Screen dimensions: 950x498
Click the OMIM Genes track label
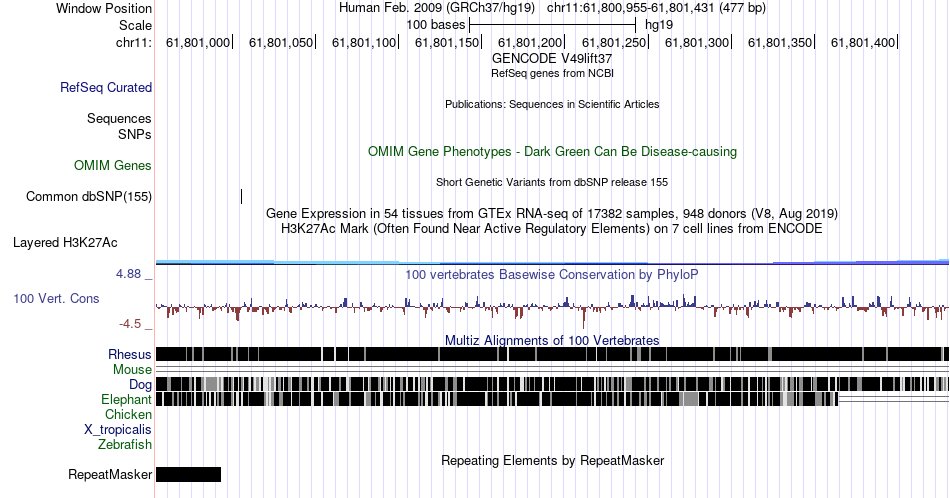click(113, 165)
